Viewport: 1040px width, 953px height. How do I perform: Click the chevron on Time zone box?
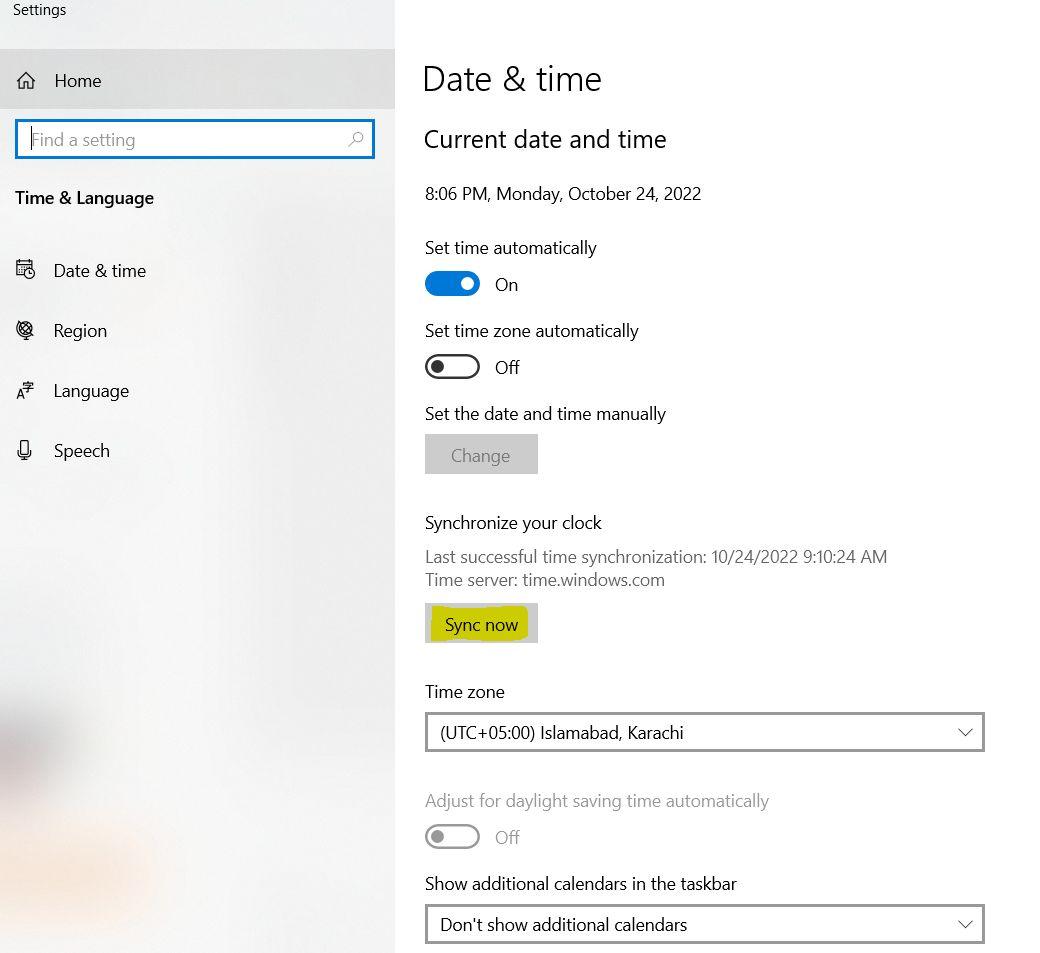965,732
